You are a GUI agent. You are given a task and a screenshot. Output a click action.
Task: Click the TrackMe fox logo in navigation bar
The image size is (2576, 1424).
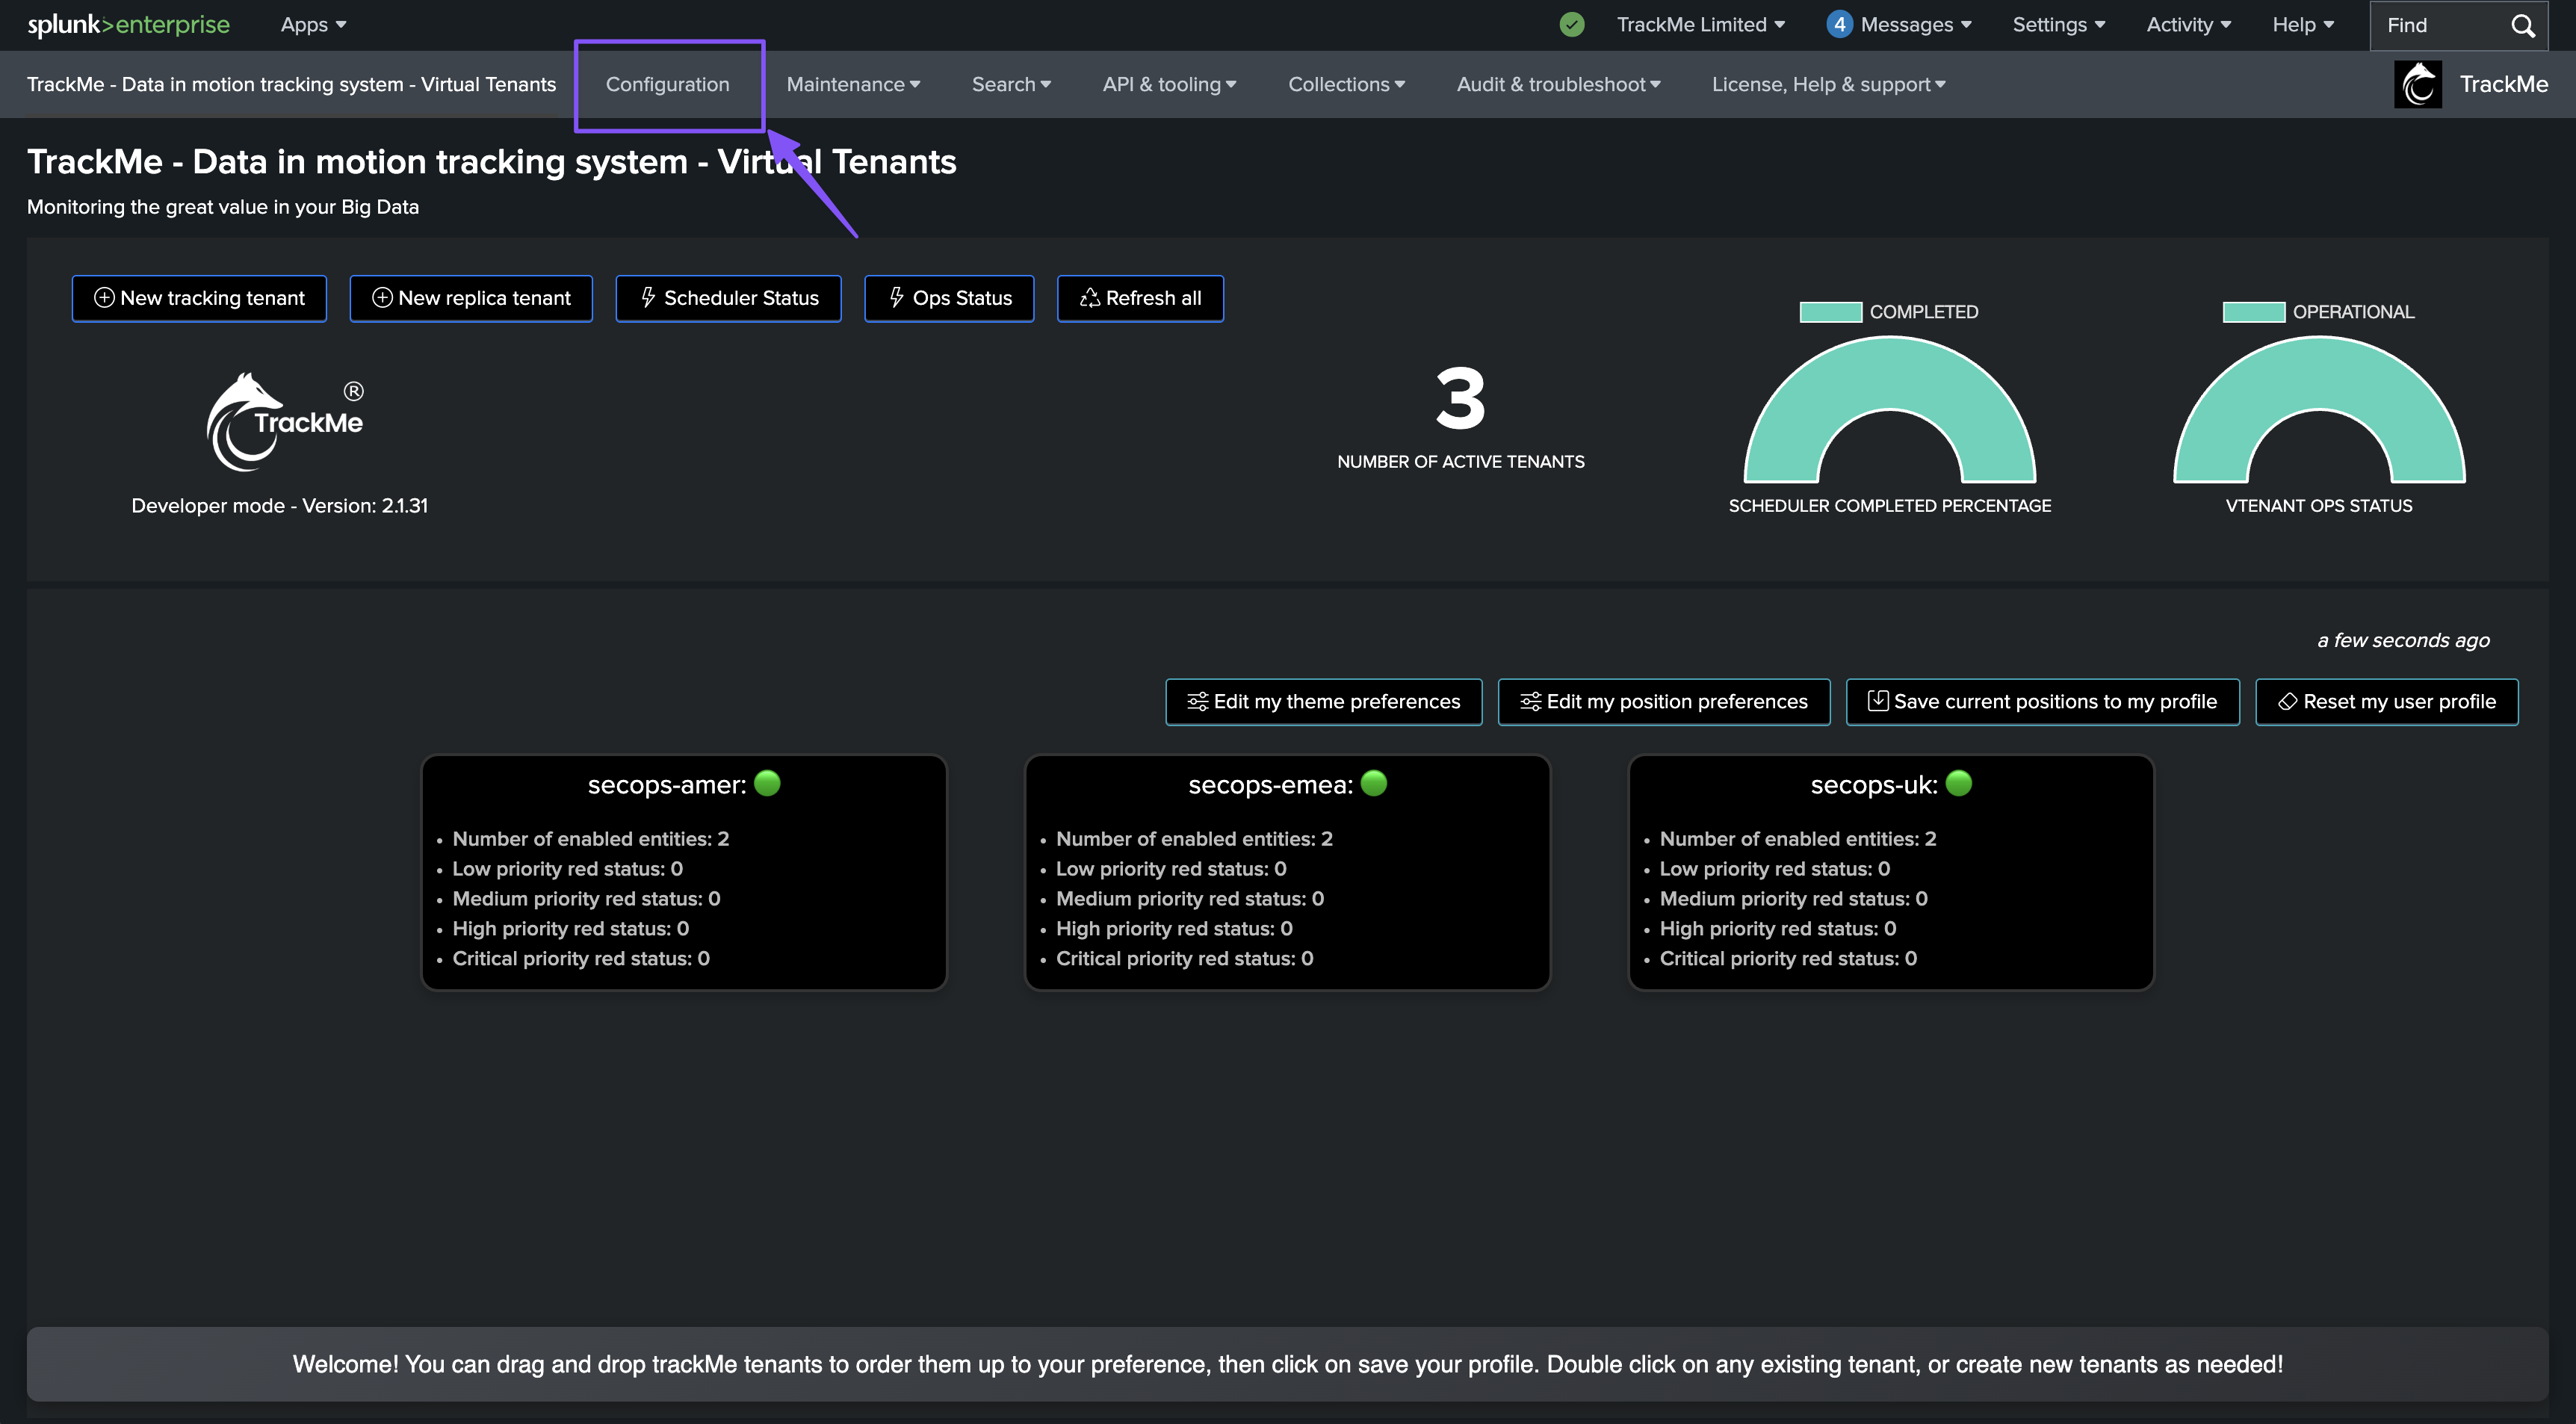(x=2418, y=84)
